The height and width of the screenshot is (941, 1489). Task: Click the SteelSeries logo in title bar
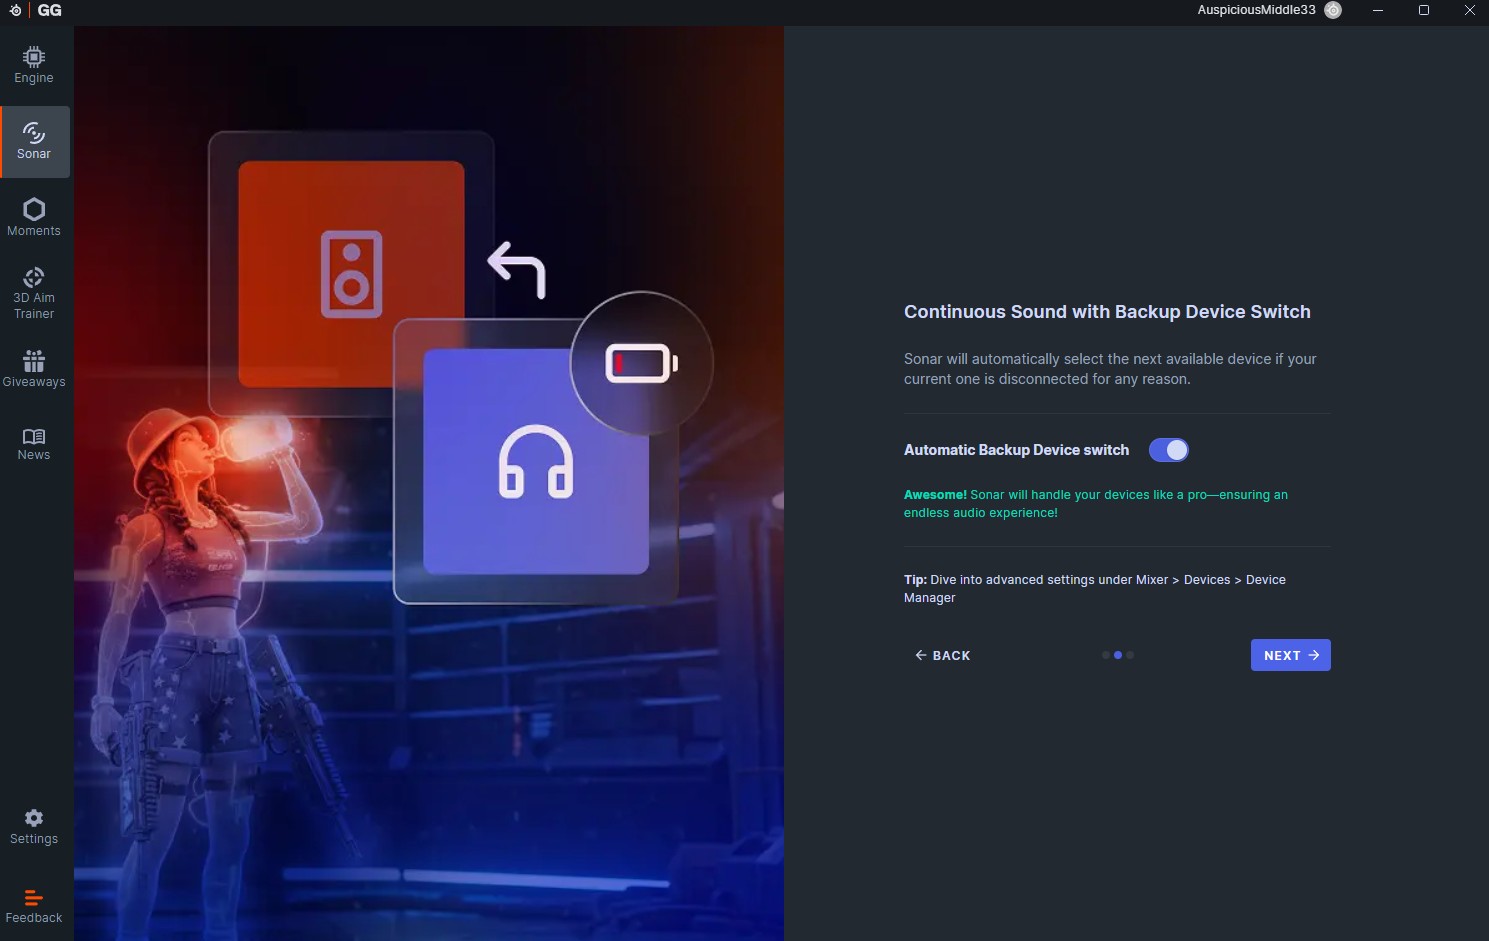(15, 10)
